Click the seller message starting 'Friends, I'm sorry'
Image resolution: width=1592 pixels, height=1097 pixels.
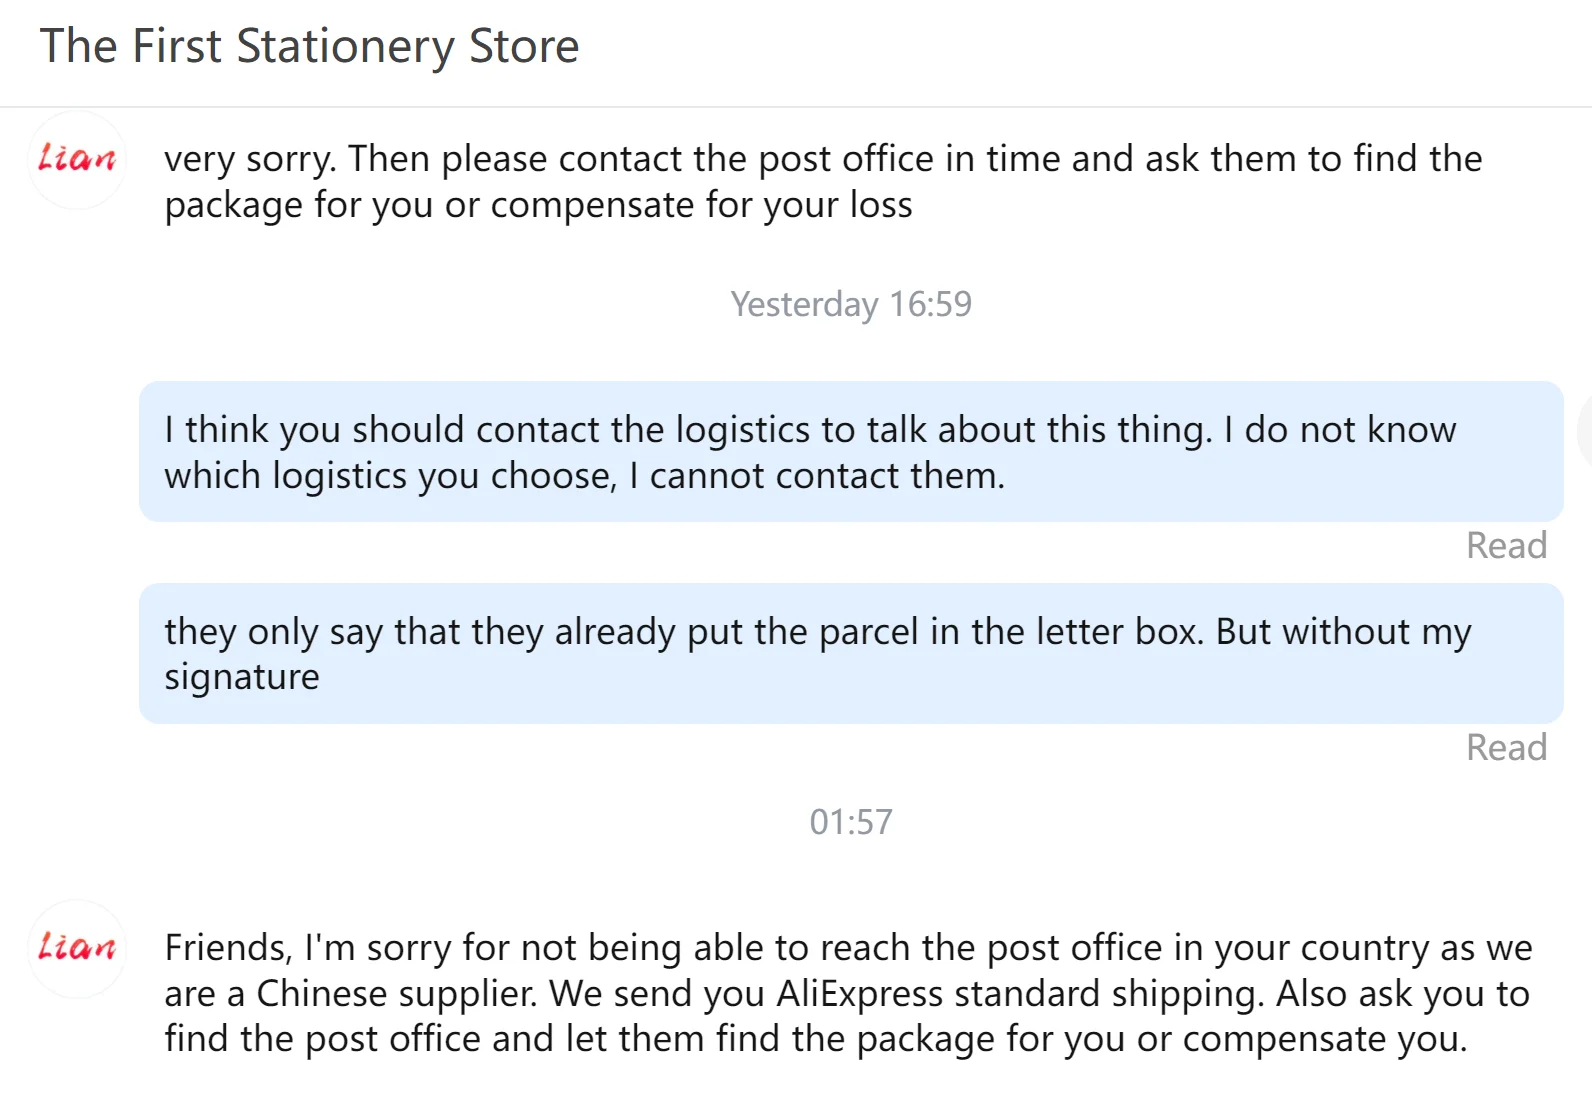(848, 993)
